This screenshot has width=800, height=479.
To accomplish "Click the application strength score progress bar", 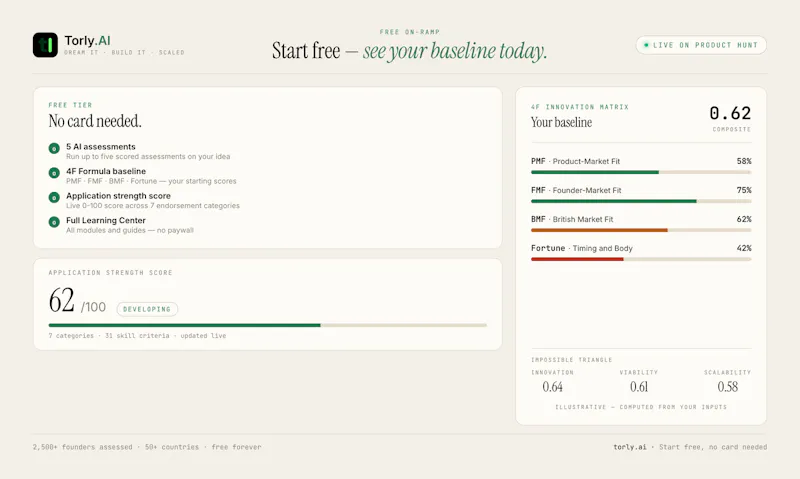I will click(x=267, y=325).
